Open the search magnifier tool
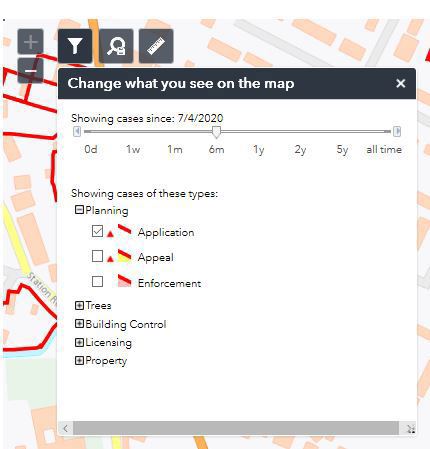The height and width of the screenshot is (449, 430). [116, 46]
